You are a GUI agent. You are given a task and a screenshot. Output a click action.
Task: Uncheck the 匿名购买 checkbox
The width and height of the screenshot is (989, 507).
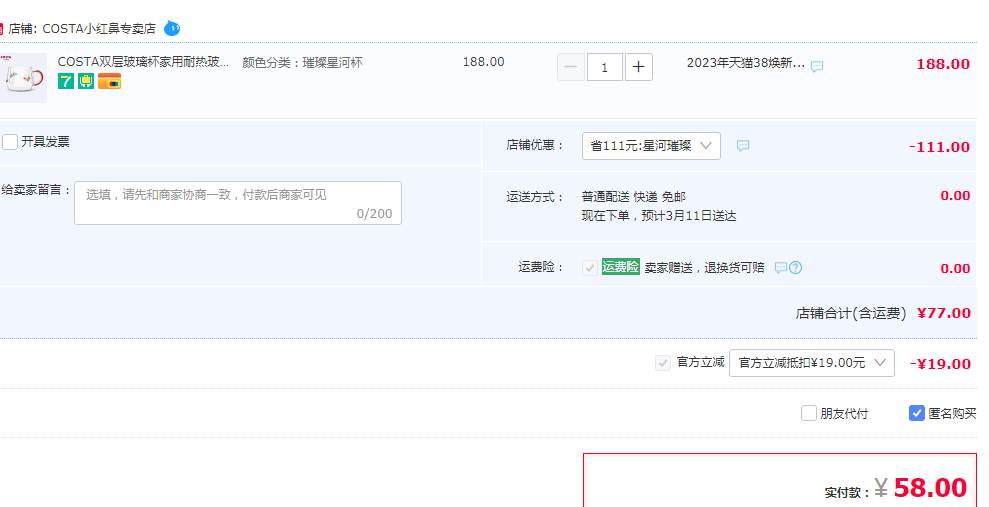coord(916,413)
